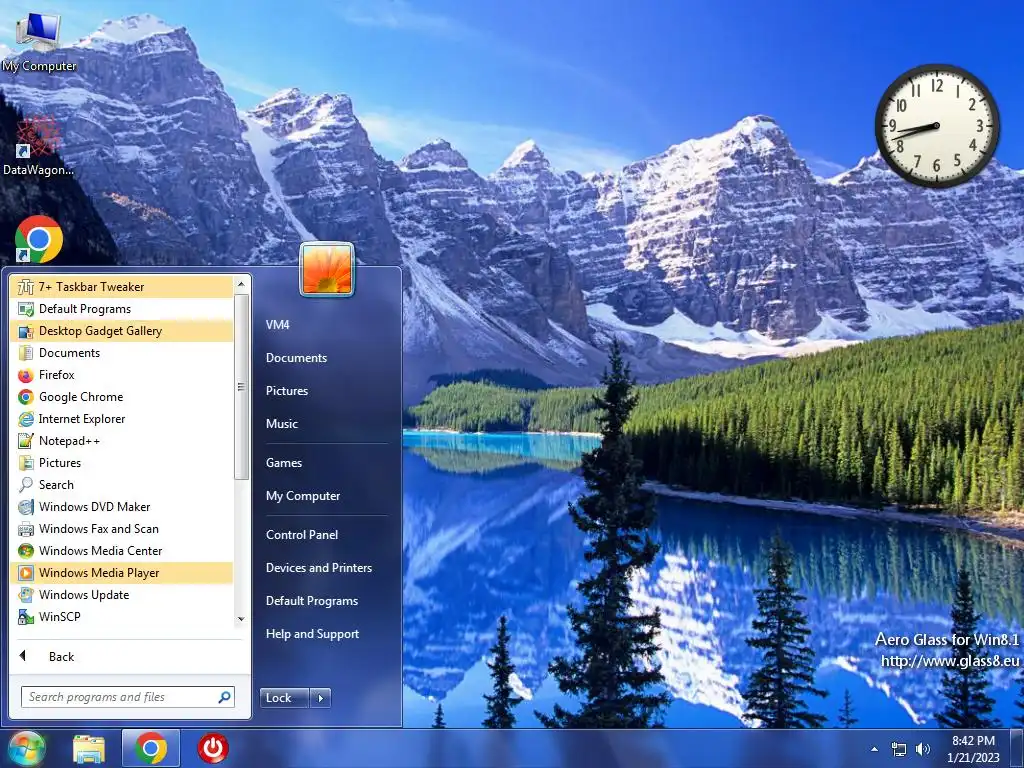Image resolution: width=1024 pixels, height=768 pixels.
Task: Open Windows DVD Maker icon
Action: coord(25,507)
